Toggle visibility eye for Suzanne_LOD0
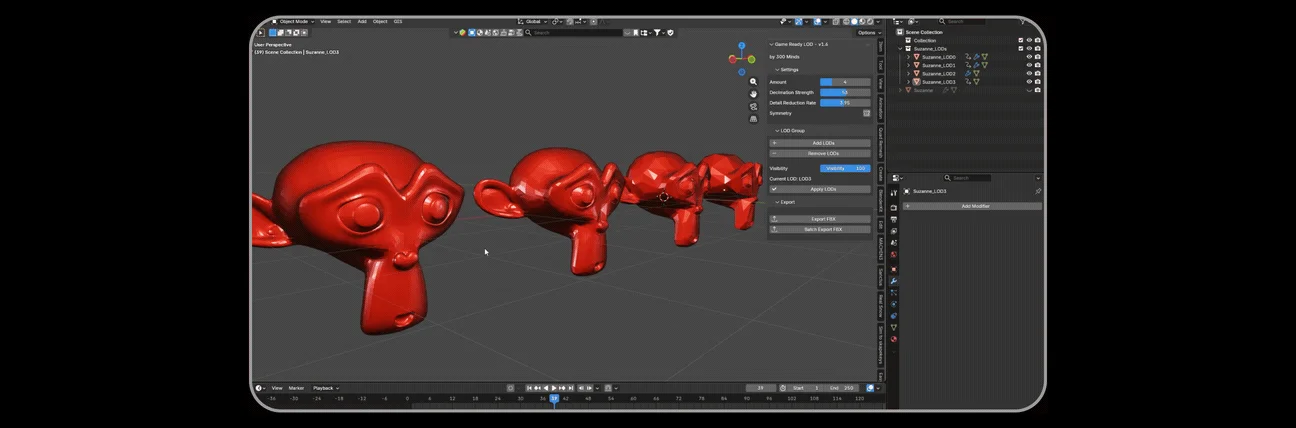 tap(1029, 57)
